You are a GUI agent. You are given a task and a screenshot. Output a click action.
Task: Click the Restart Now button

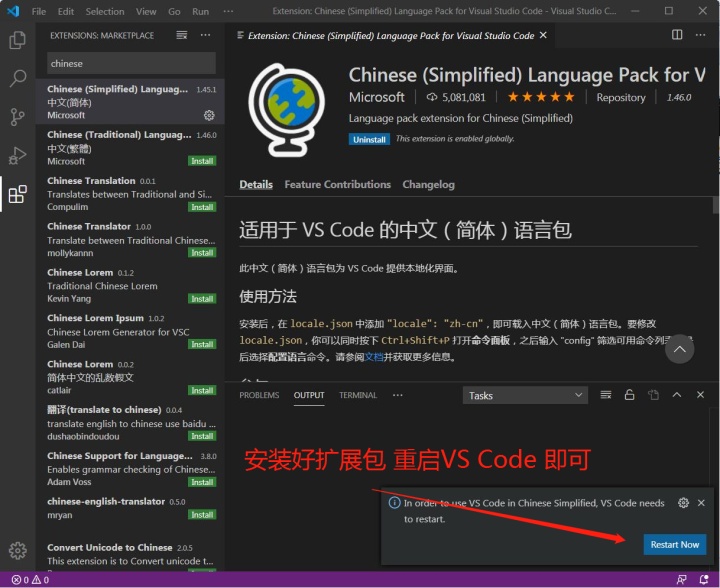(675, 544)
